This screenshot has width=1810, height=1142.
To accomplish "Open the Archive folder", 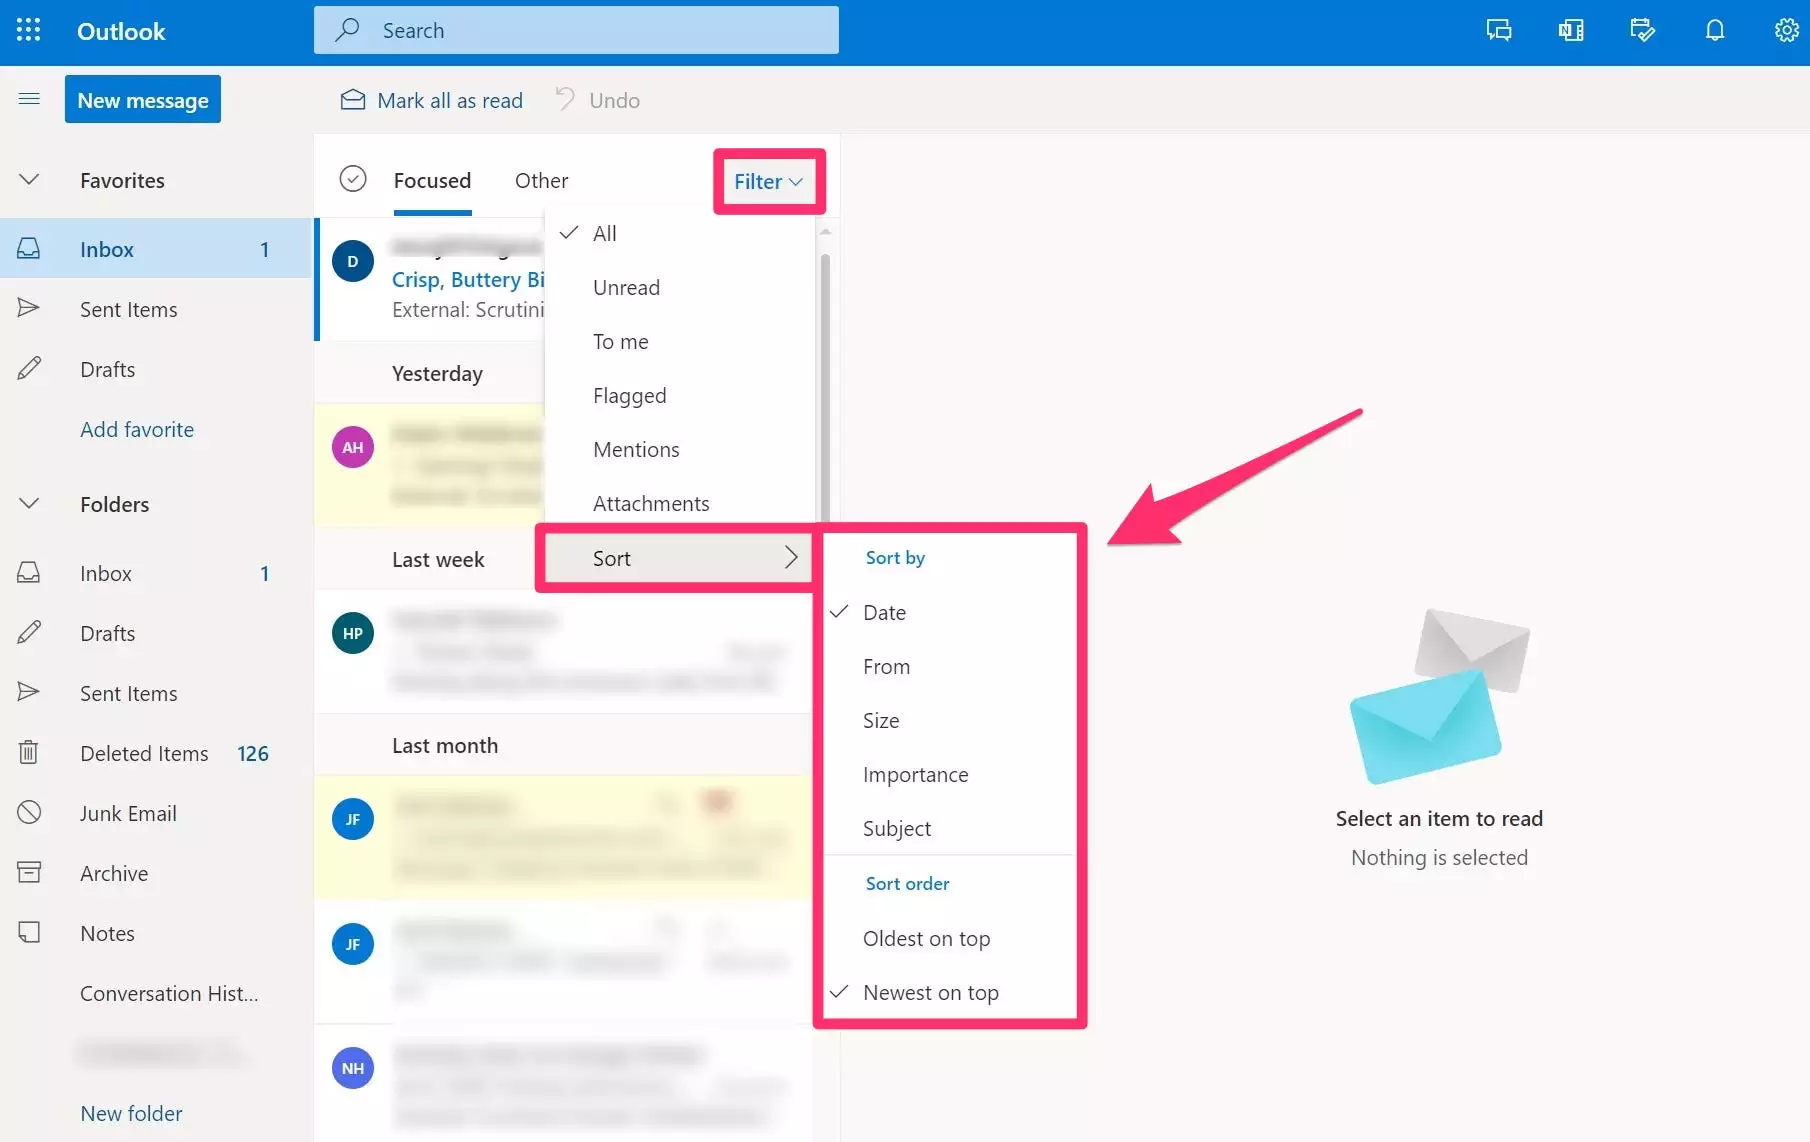I will (x=114, y=873).
